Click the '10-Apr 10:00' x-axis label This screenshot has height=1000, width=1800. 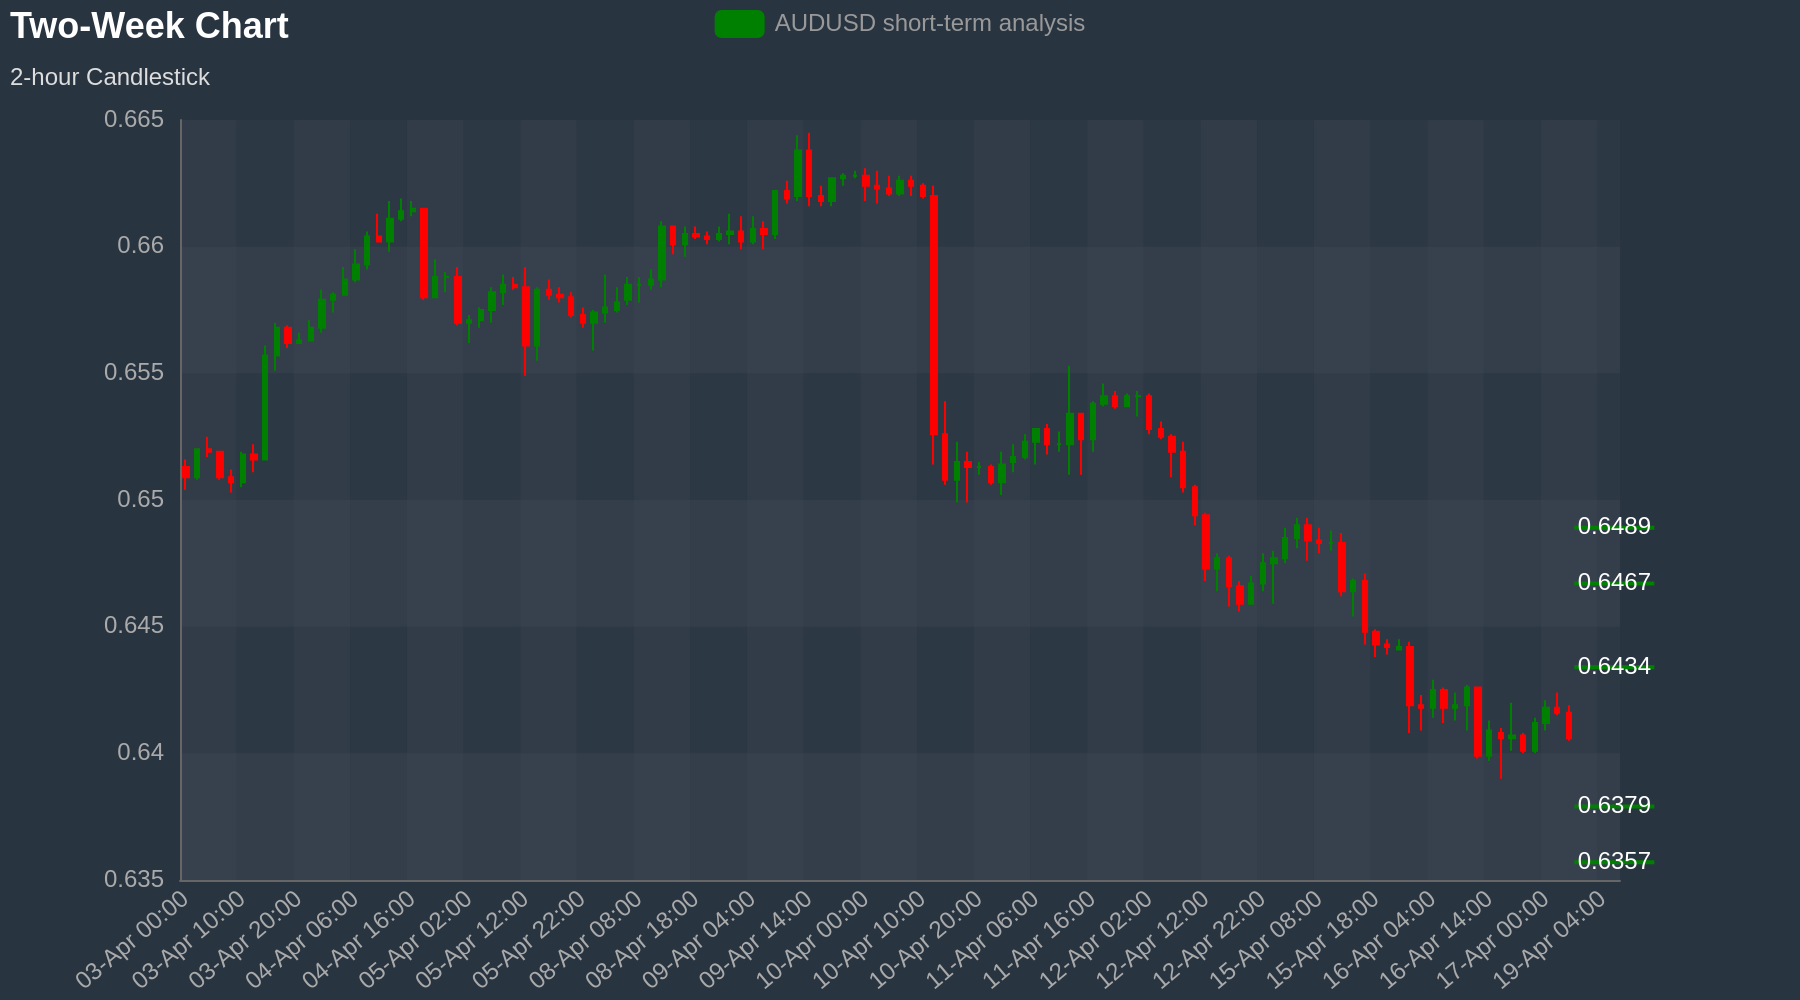point(870,940)
